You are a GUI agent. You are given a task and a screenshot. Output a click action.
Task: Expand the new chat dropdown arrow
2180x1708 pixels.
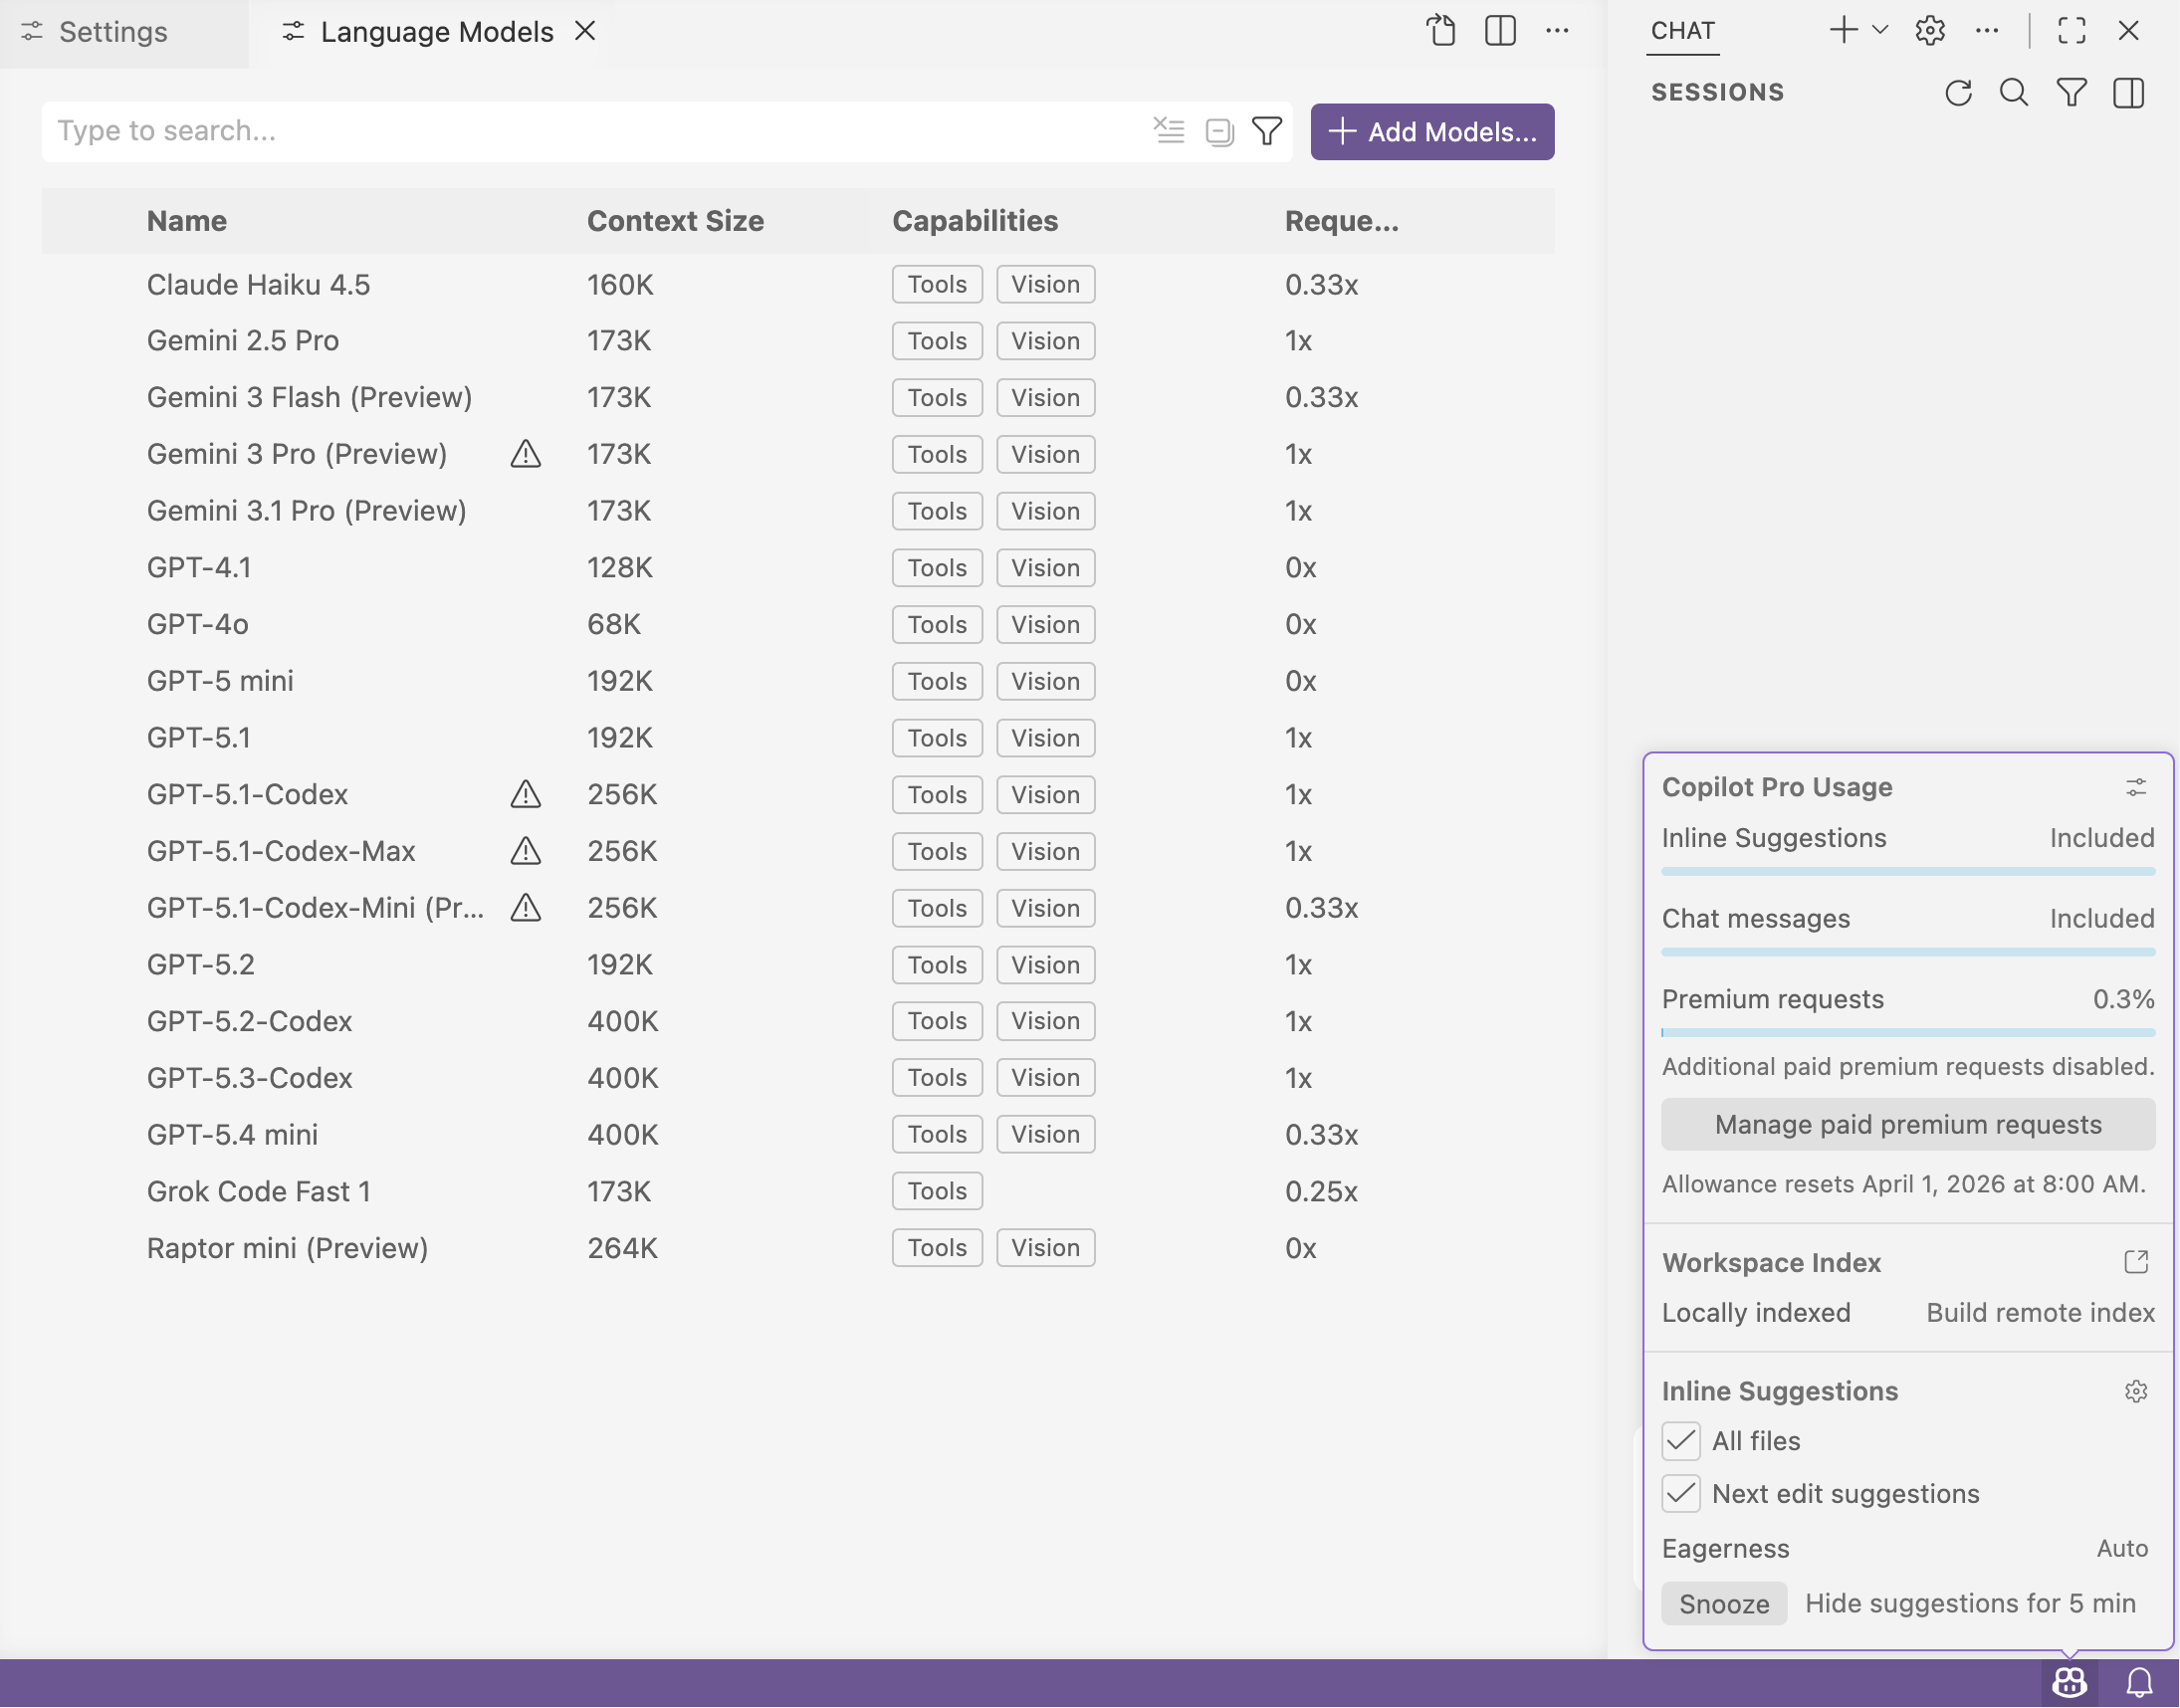click(1880, 31)
